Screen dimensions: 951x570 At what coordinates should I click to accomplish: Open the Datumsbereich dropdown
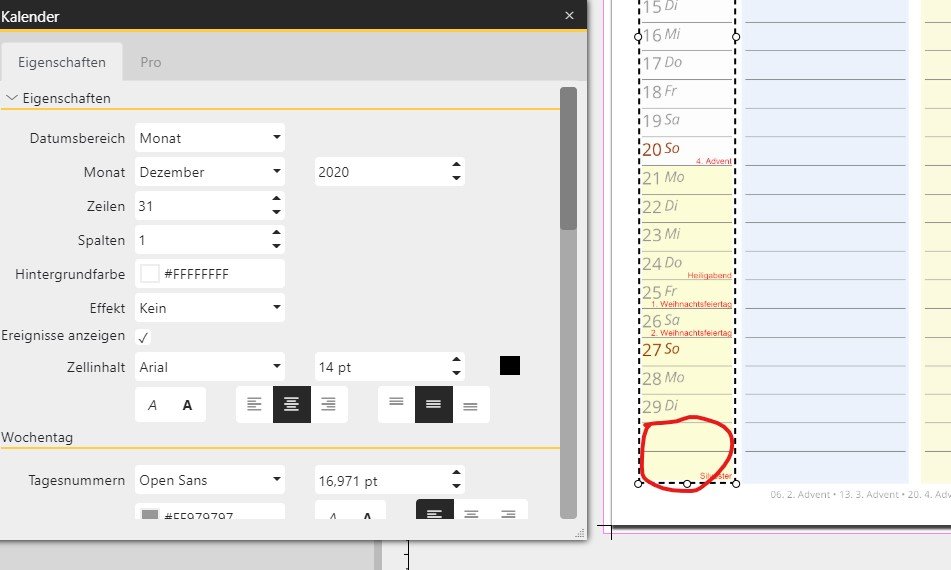[x=210, y=138]
